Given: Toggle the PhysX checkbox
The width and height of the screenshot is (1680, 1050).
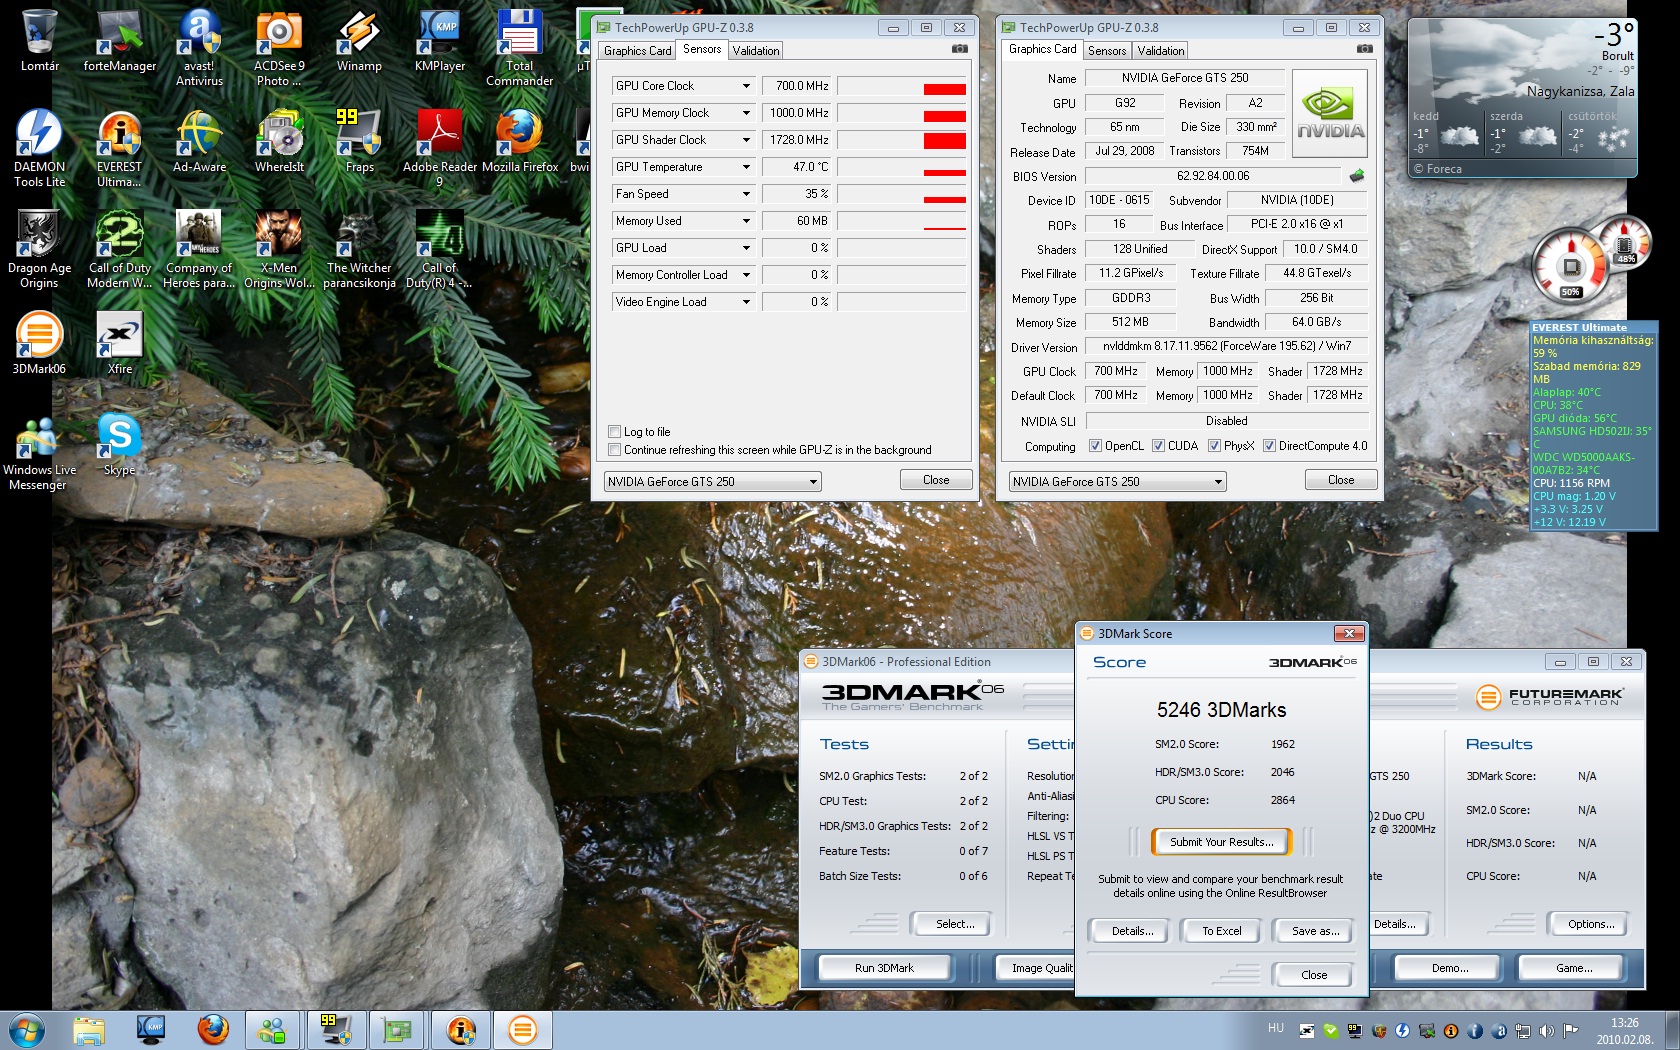Looking at the screenshot, I should pos(1214,446).
